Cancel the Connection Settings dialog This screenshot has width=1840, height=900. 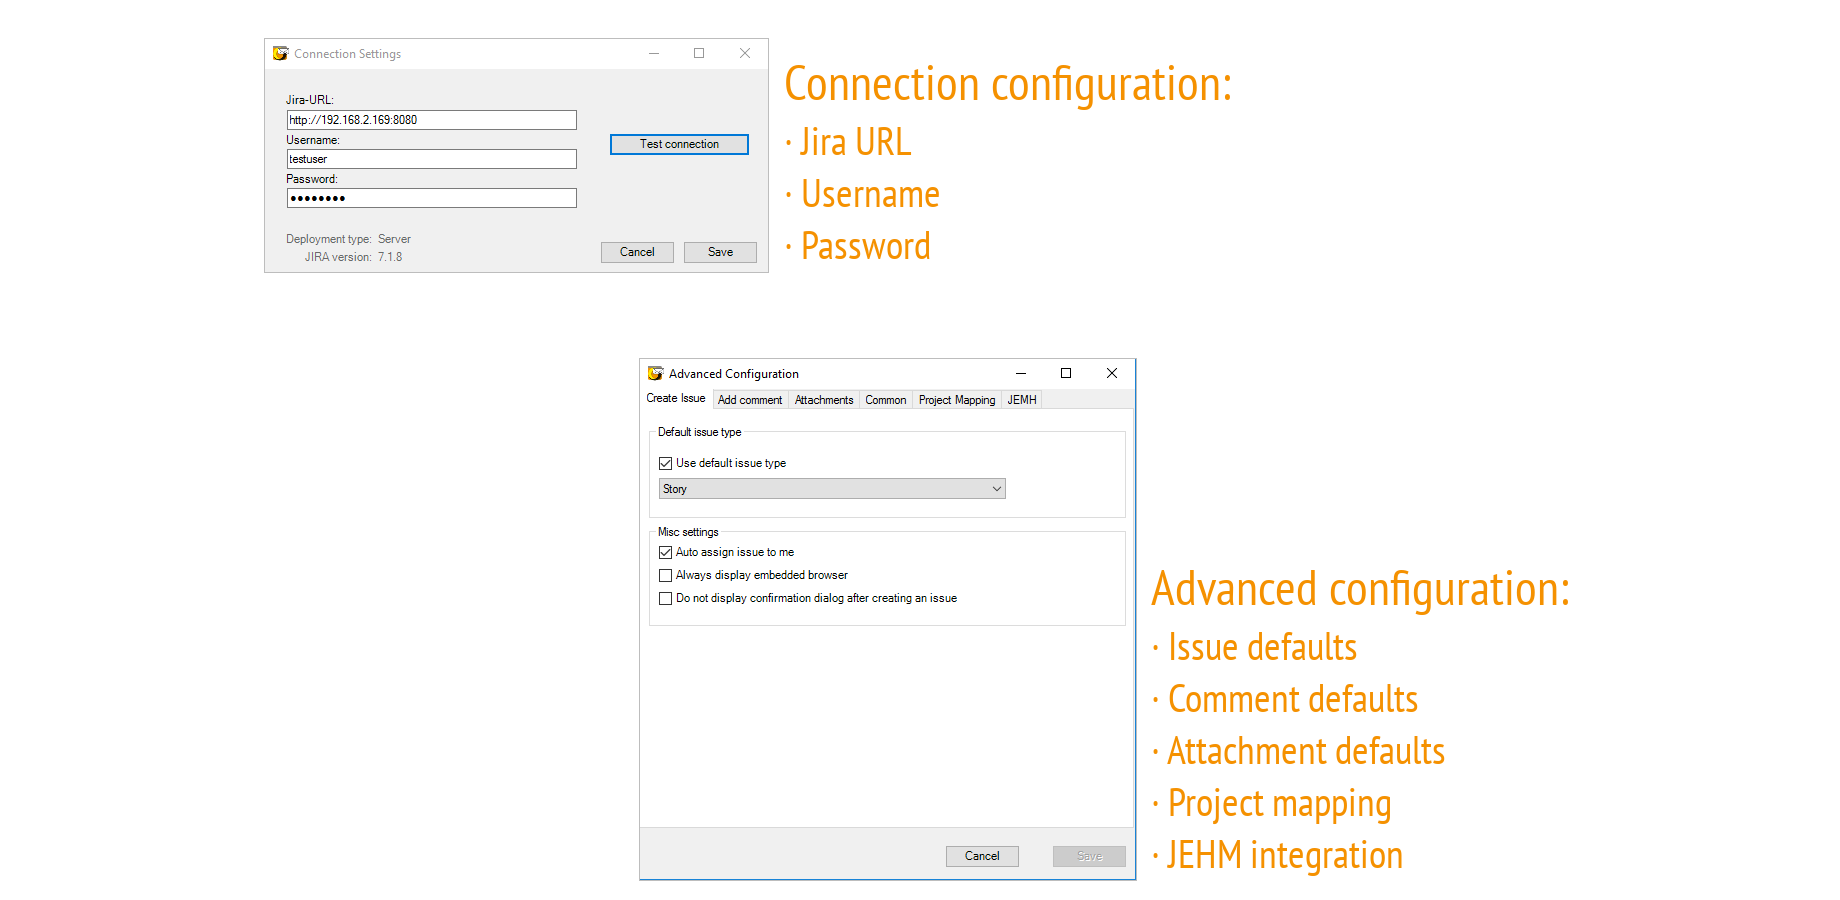(637, 252)
